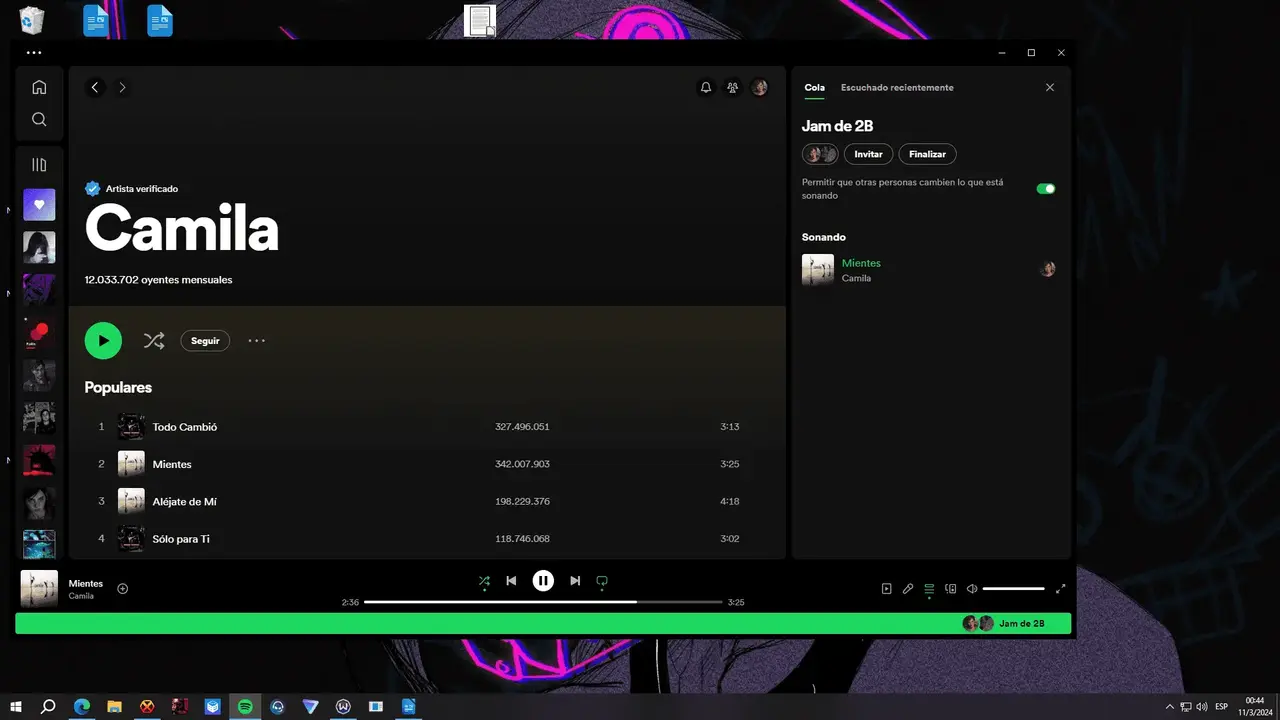Toggle queue list icon
The height and width of the screenshot is (720, 1280).
point(929,589)
